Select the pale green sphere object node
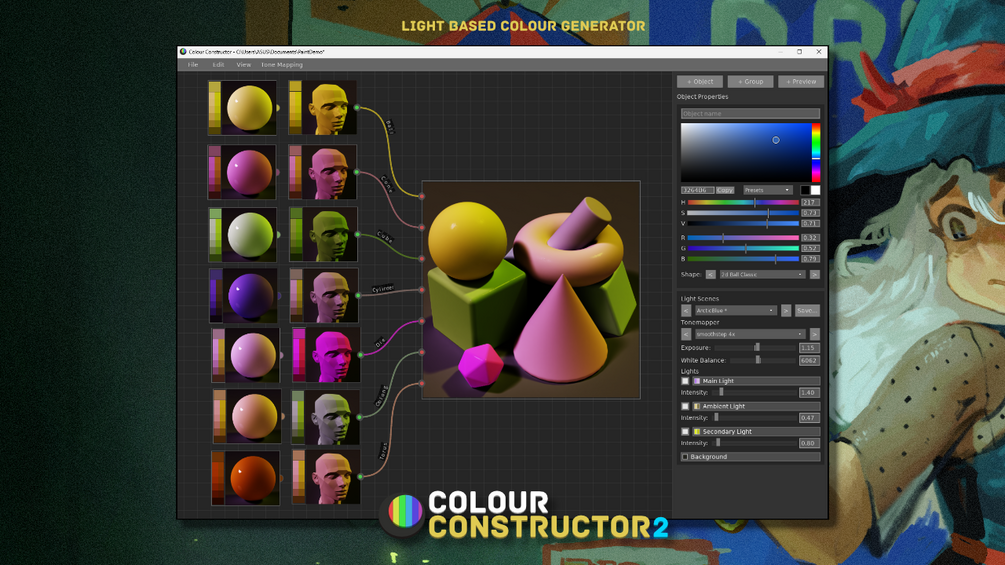This screenshot has width=1005, height=565. pos(243,234)
